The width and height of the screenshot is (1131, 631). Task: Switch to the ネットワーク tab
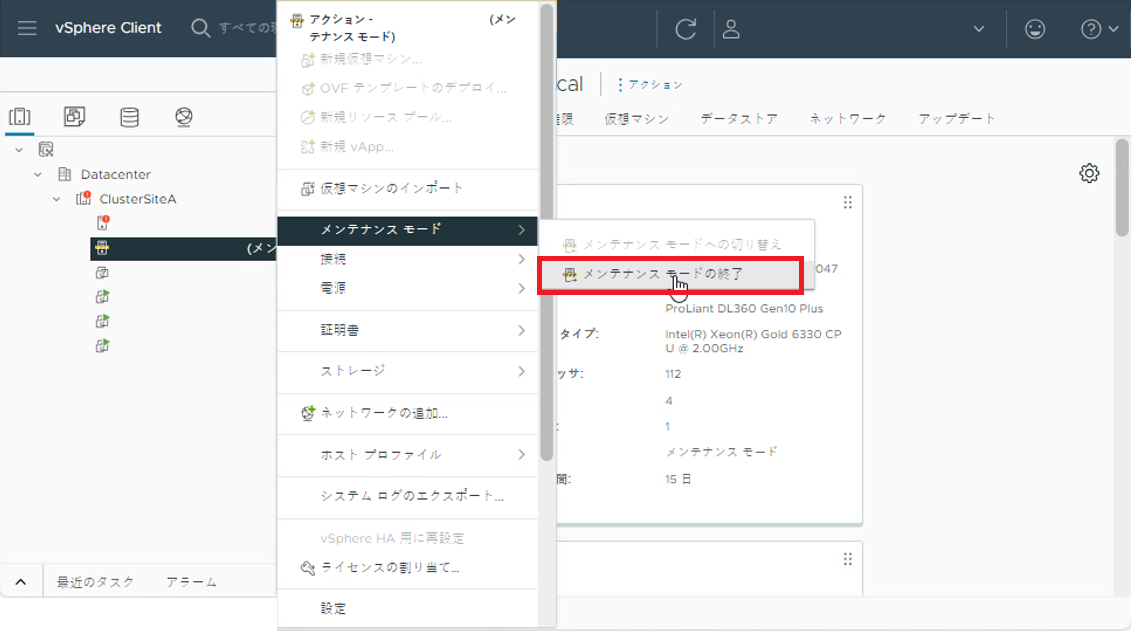tap(848, 119)
